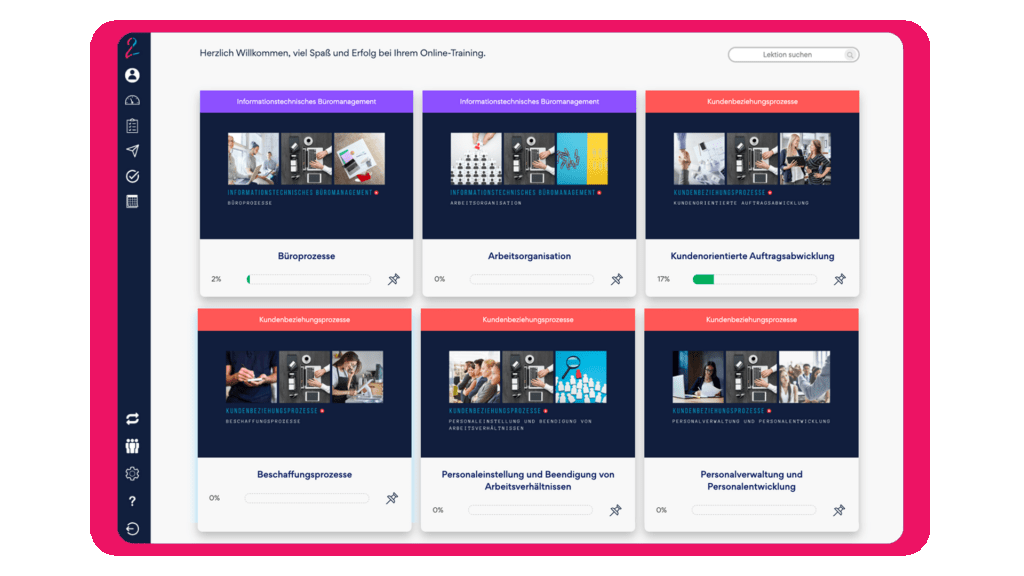The image size is (1024, 576).
Task: Click the question mark help icon
Action: (x=131, y=497)
